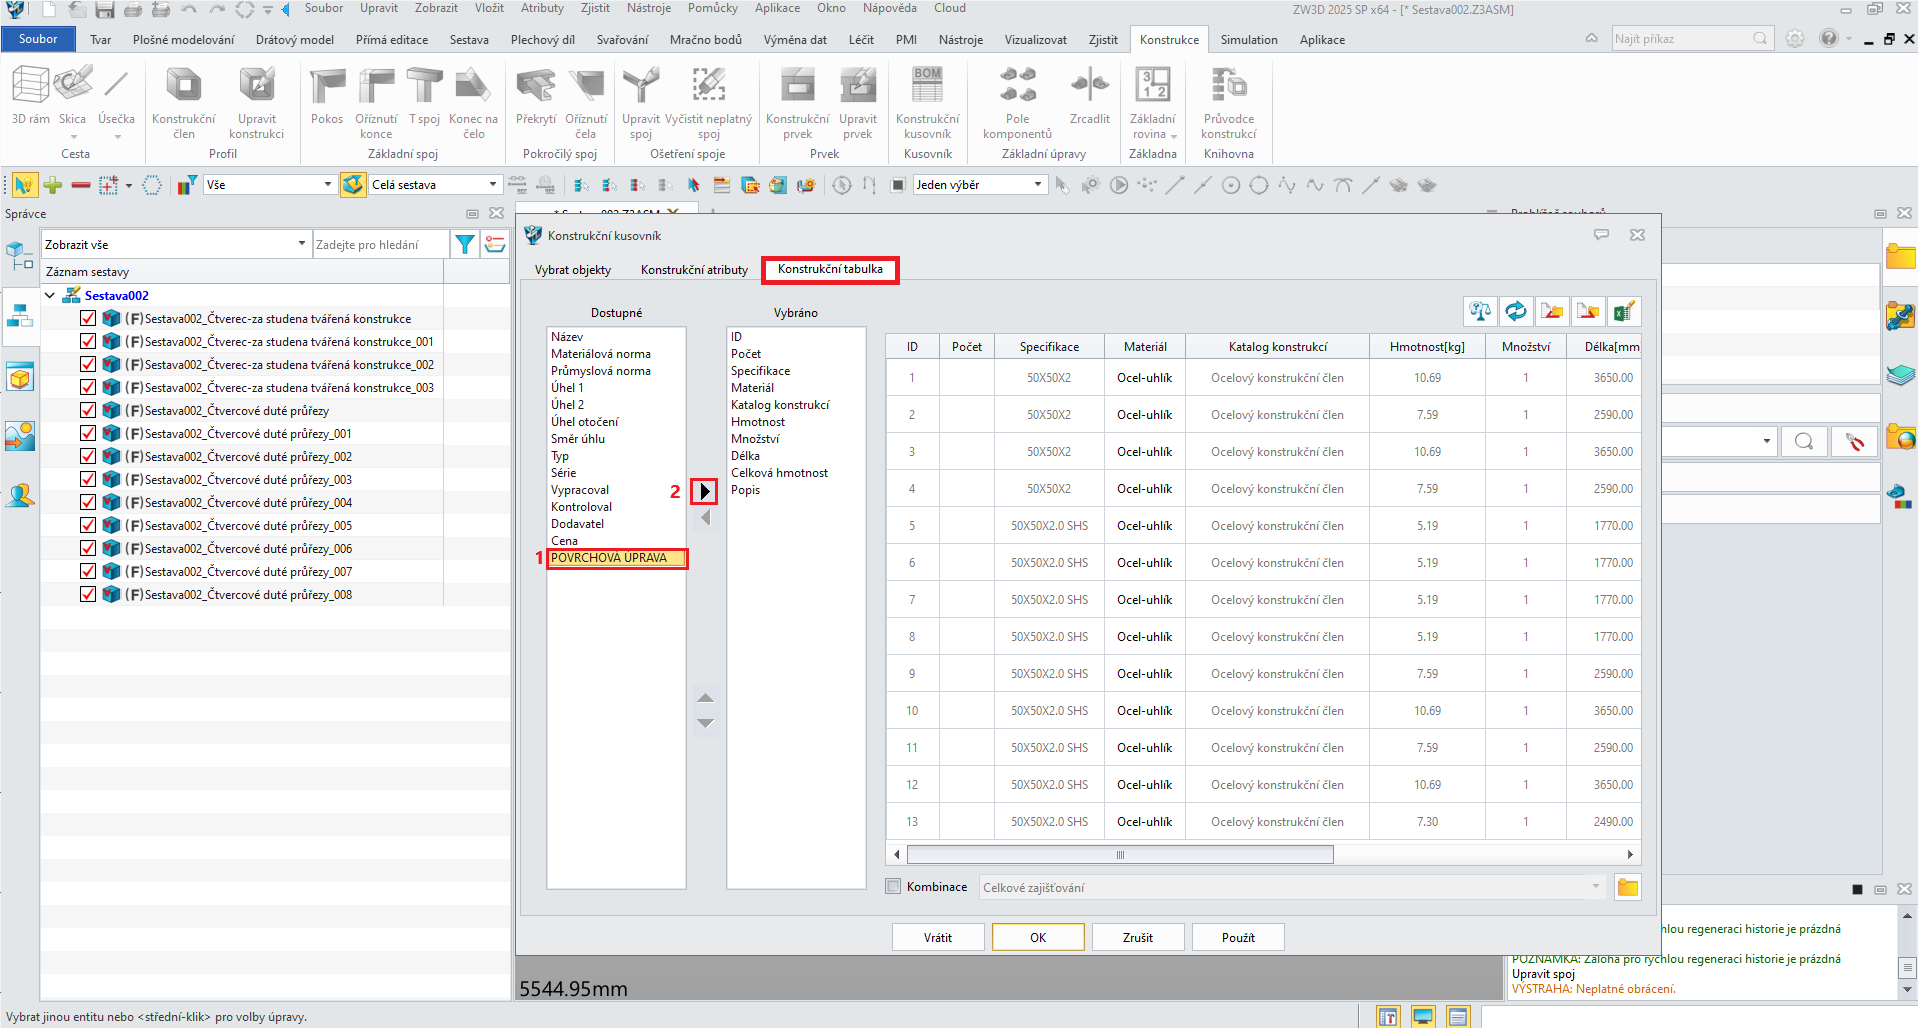The height and width of the screenshot is (1028, 1918).
Task: Uncheck Sestava002_Čtvercové duté průřezy_008
Action: pos(88,594)
